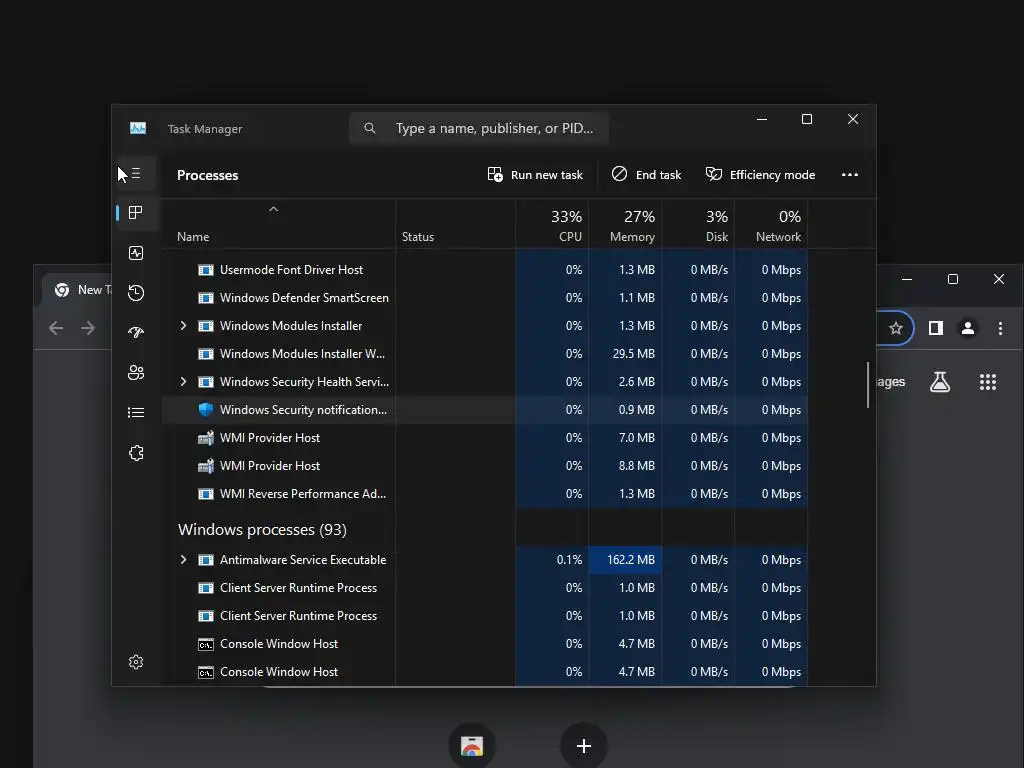The height and width of the screenshot is (768, 1024).
Task: Click 29.5 MB memory cell
Action: tap(625, 353)
